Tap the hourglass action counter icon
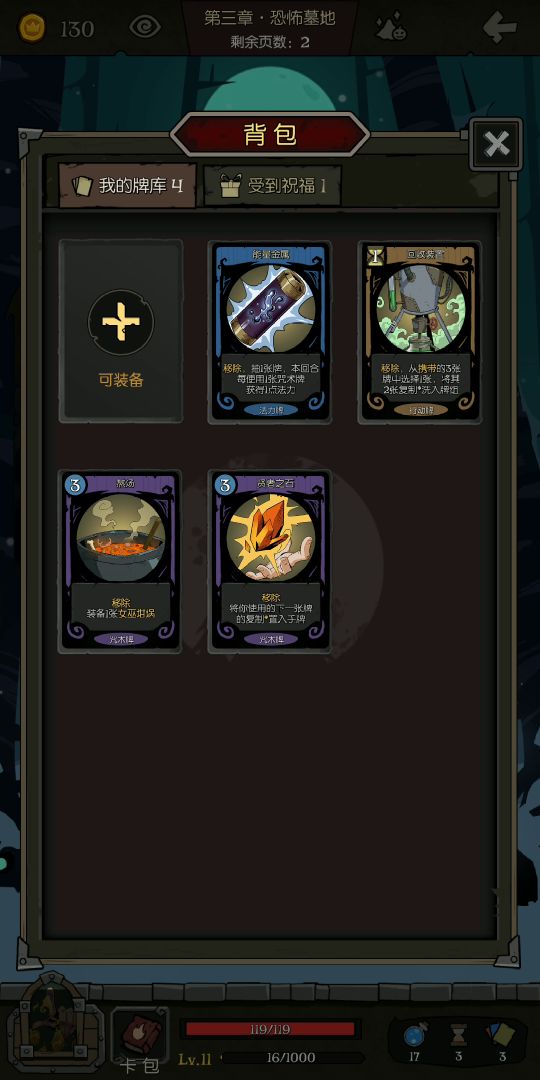Screen dimensions: 540x1080 point(458,1035)
